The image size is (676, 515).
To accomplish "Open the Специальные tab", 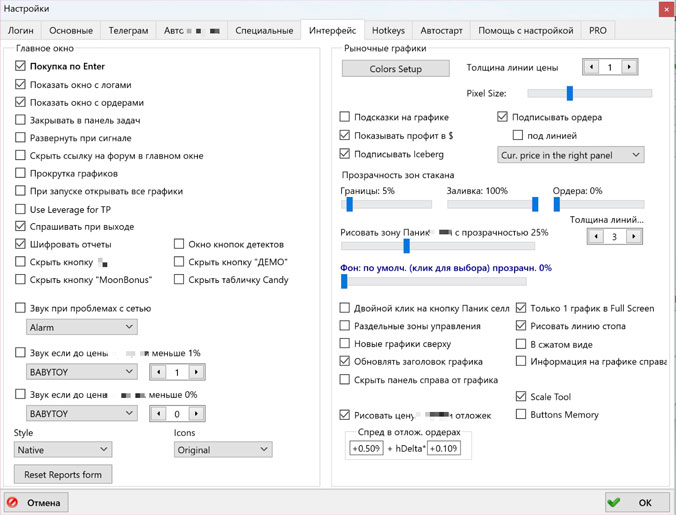I will click(x=264, y=31).
